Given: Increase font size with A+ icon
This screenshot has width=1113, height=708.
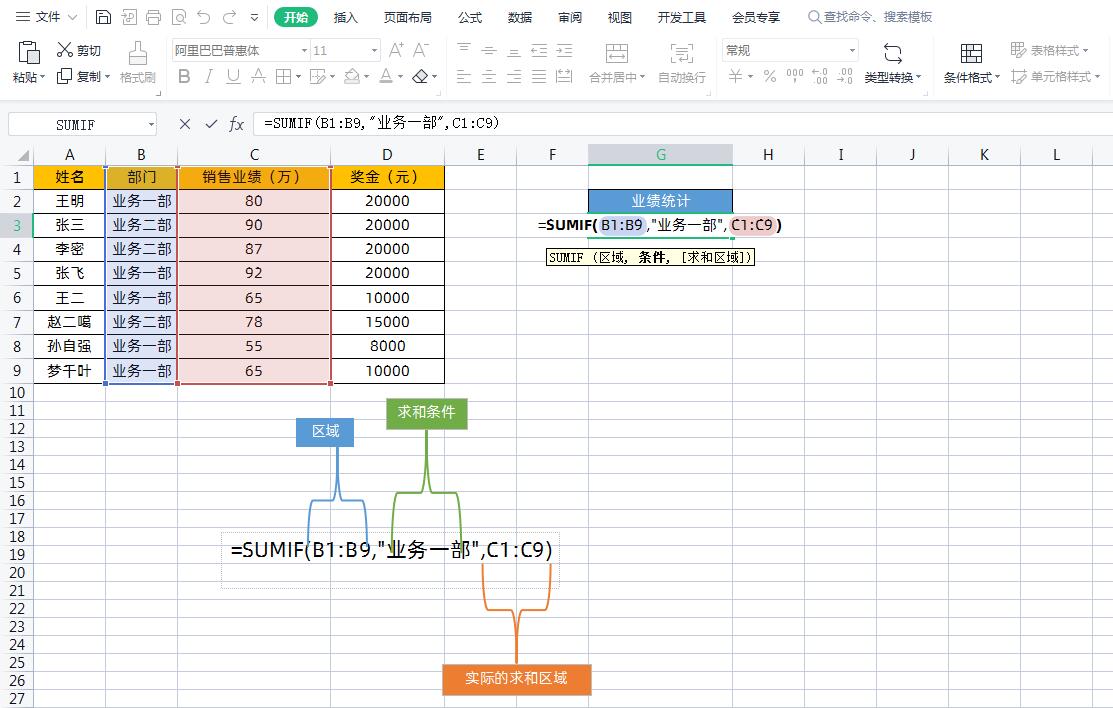Looking at the screenshot, I should [396, 50].
